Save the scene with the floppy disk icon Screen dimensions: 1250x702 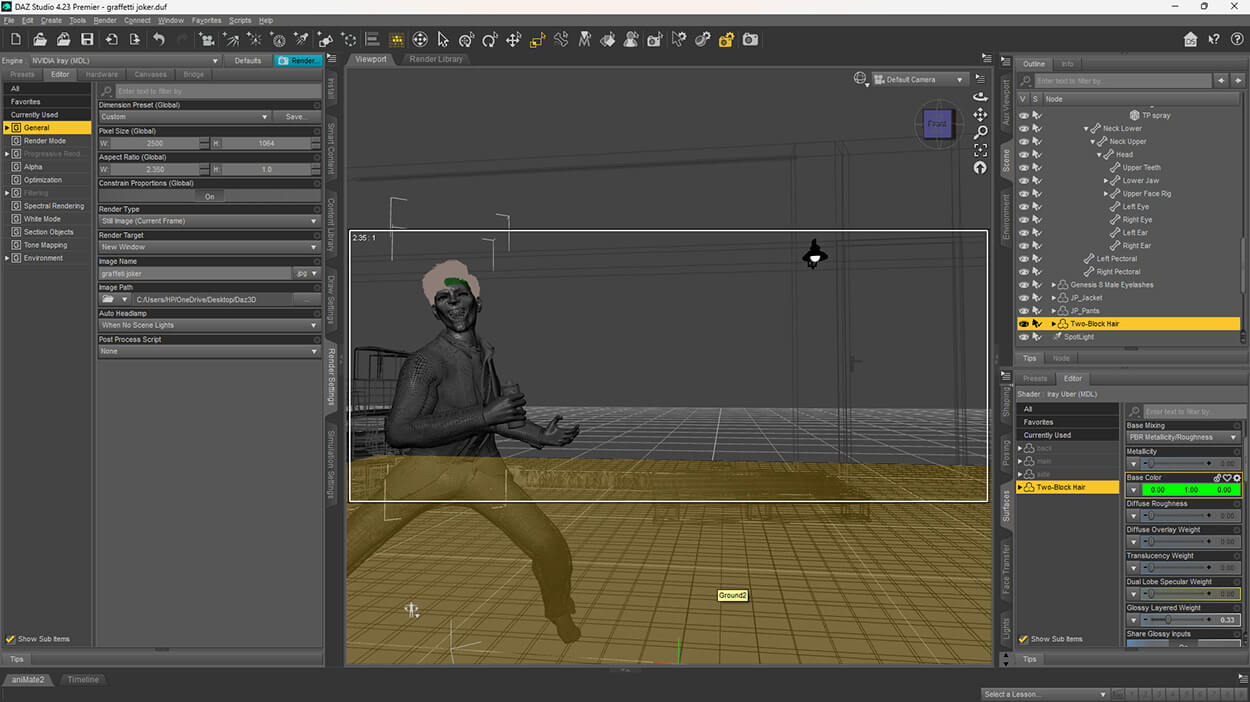point(87,40)
